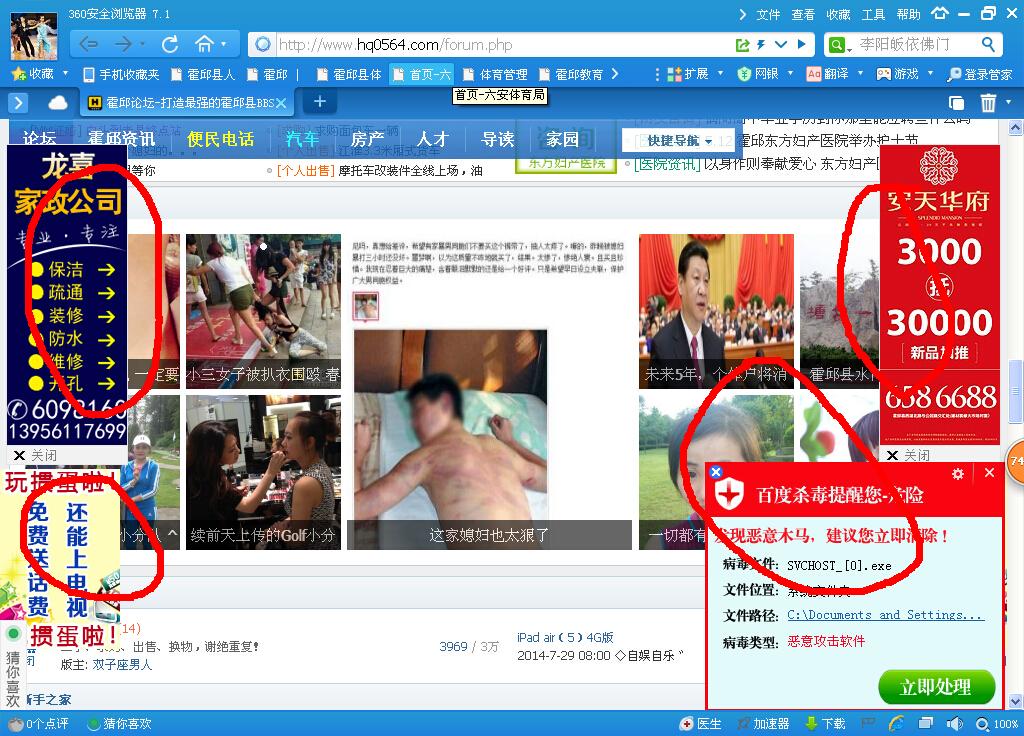Image resolution: width=1024 pixels, height=736 pixels.
Task: Click the search box input field
Action: click(916, 44)
